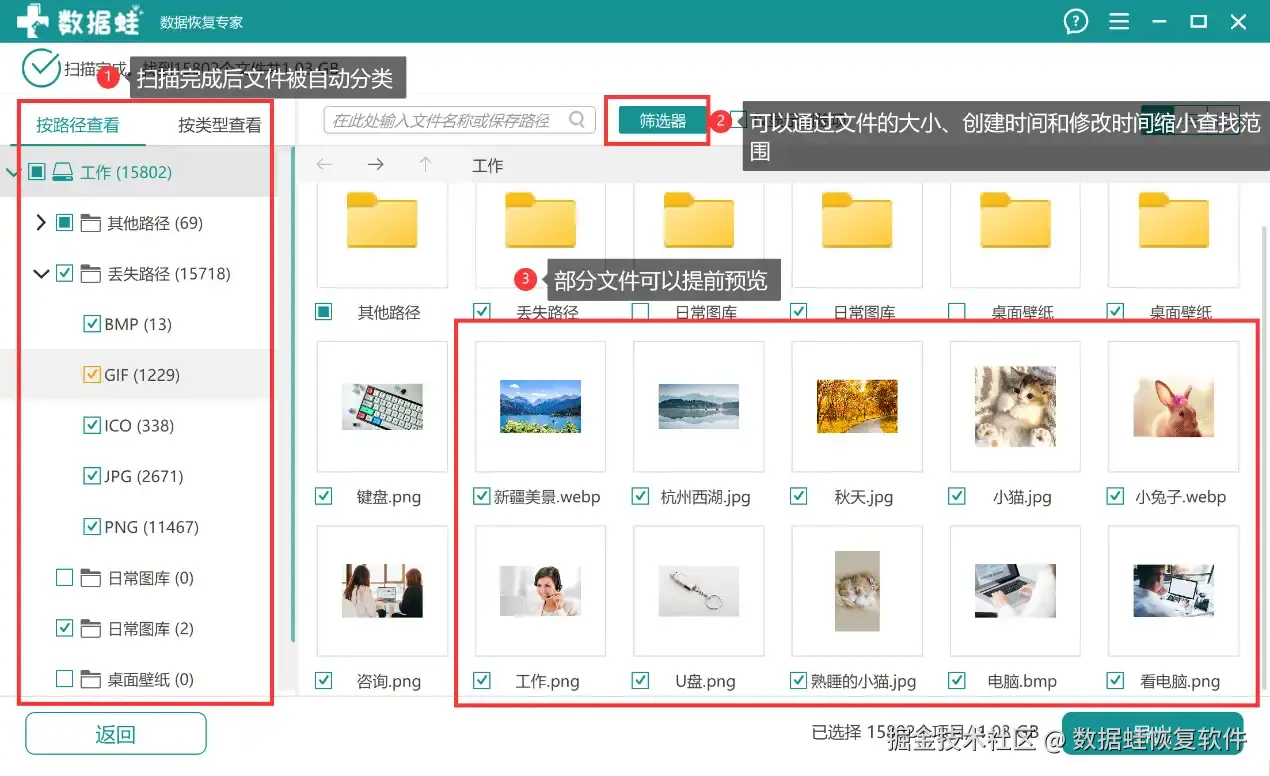This screenshot has width=1270, height=776.
Task: Go forward with the right arrow
Action: 375,165
